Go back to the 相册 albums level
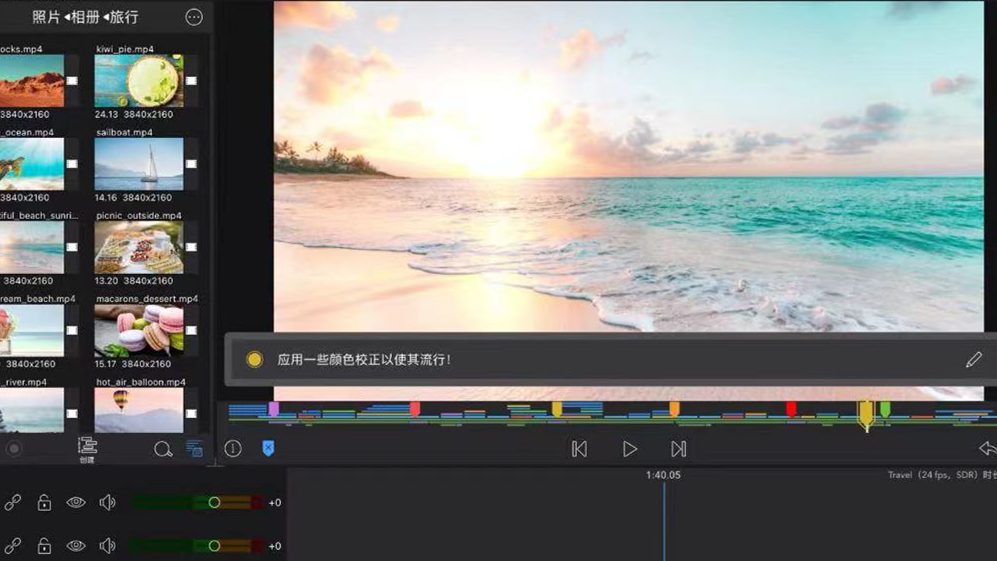This screenshot has height=561, width=997. (x=85, y=17)
